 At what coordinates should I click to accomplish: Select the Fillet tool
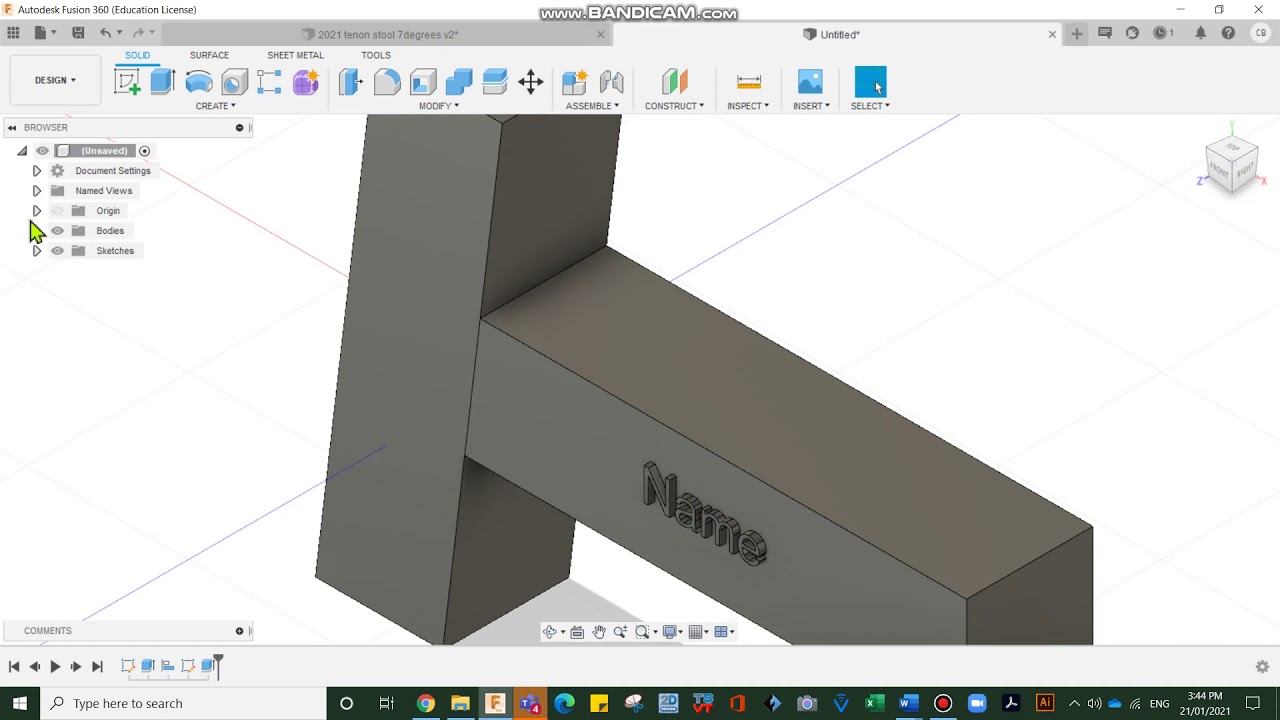click(x=387, y=82)
